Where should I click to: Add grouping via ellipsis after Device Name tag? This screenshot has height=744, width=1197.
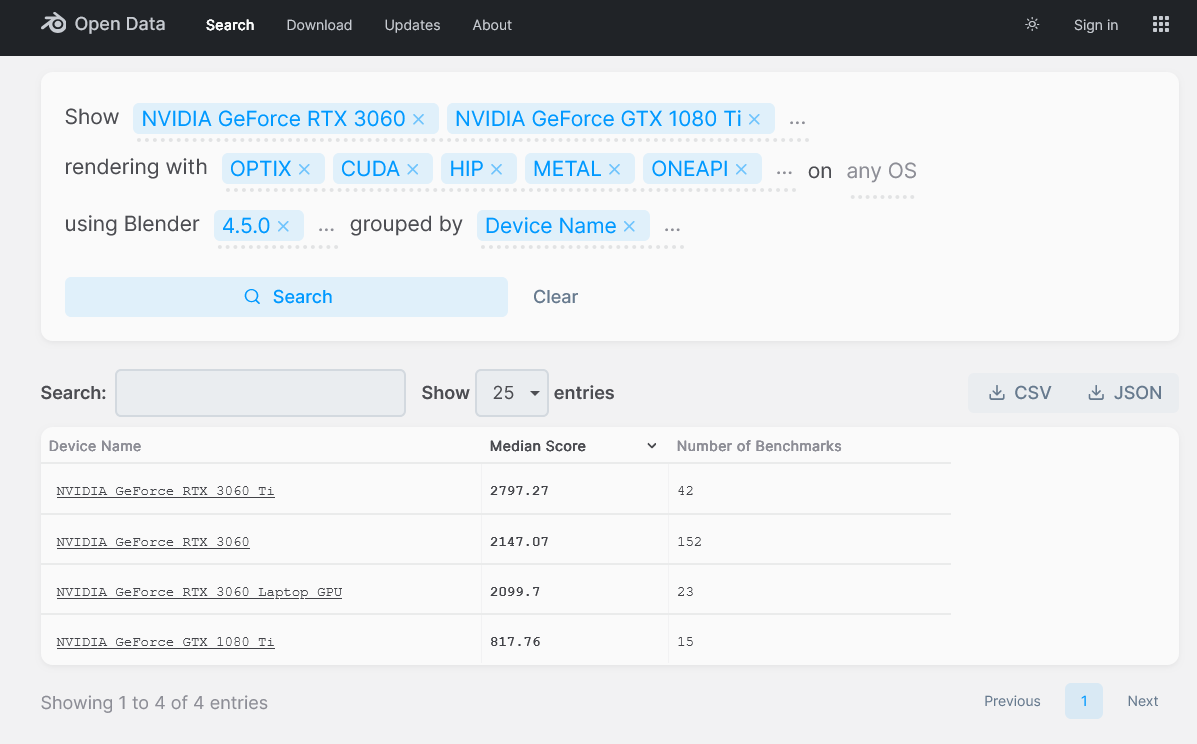click(672, 227)
